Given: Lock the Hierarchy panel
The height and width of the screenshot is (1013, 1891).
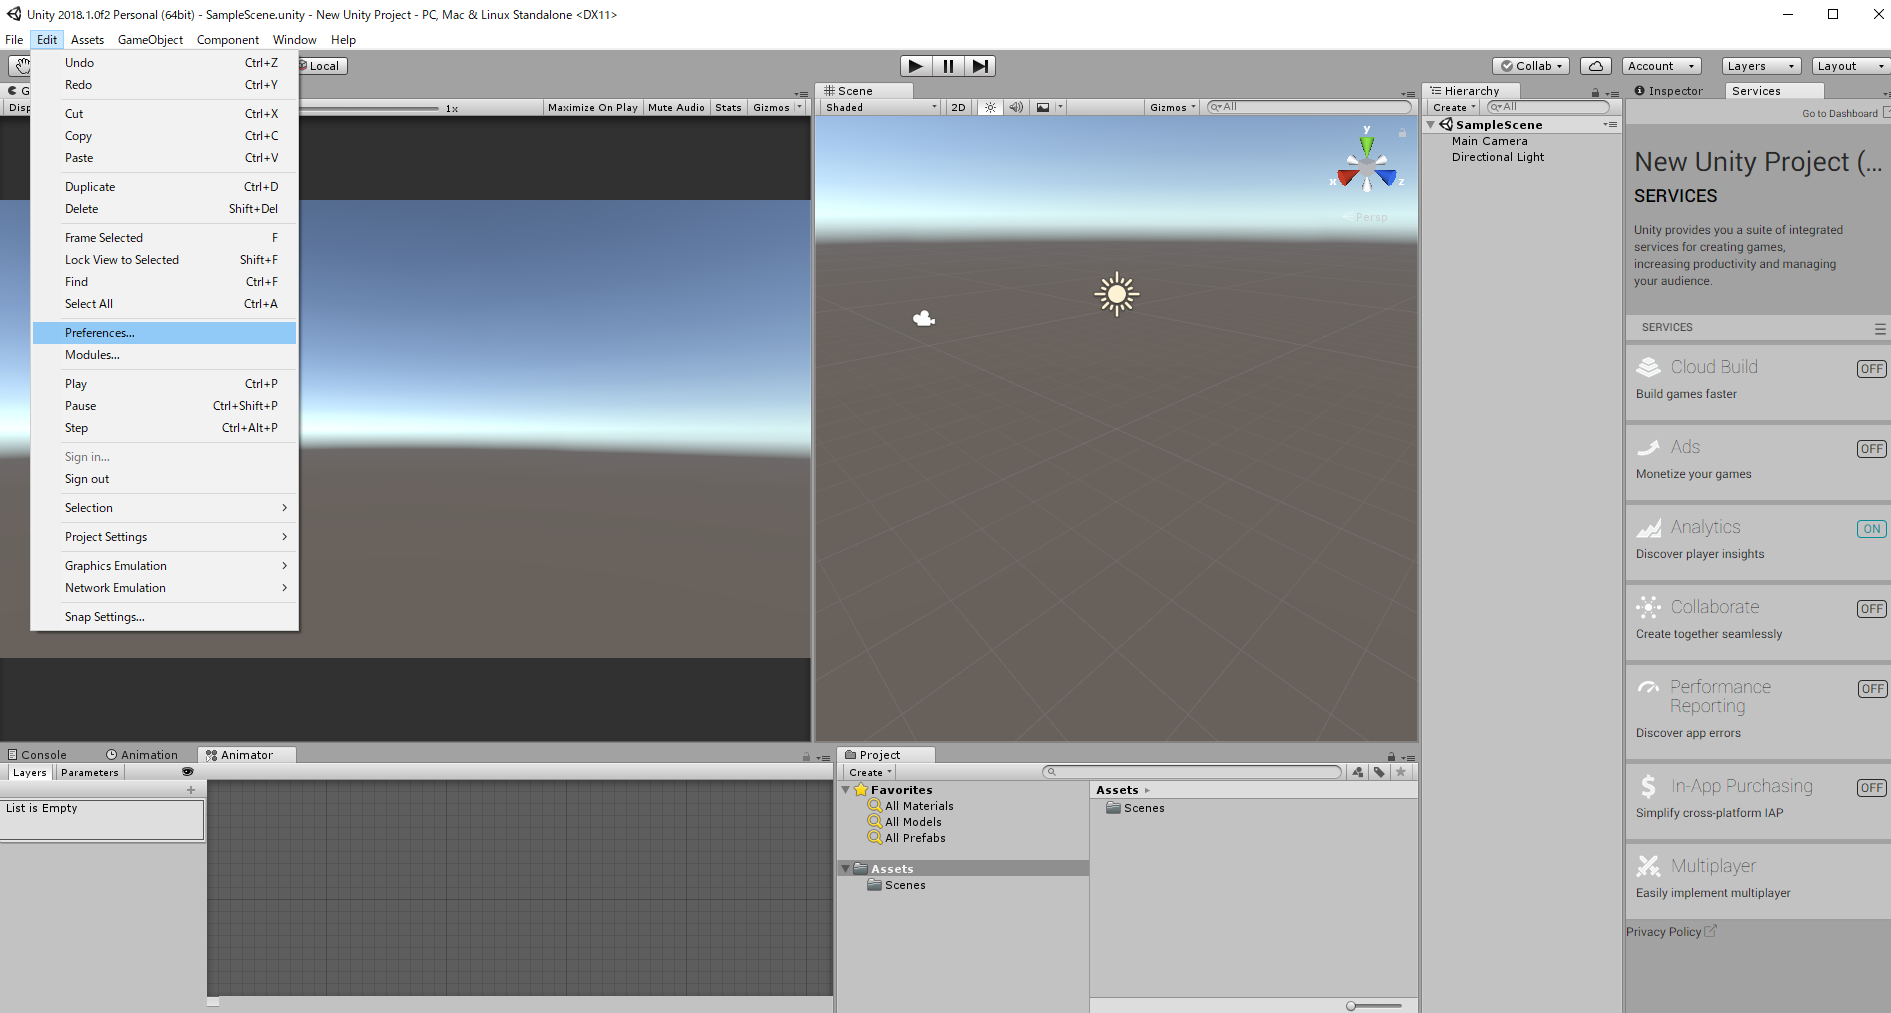Looking at the screenshot, I should coord(1595,92).
